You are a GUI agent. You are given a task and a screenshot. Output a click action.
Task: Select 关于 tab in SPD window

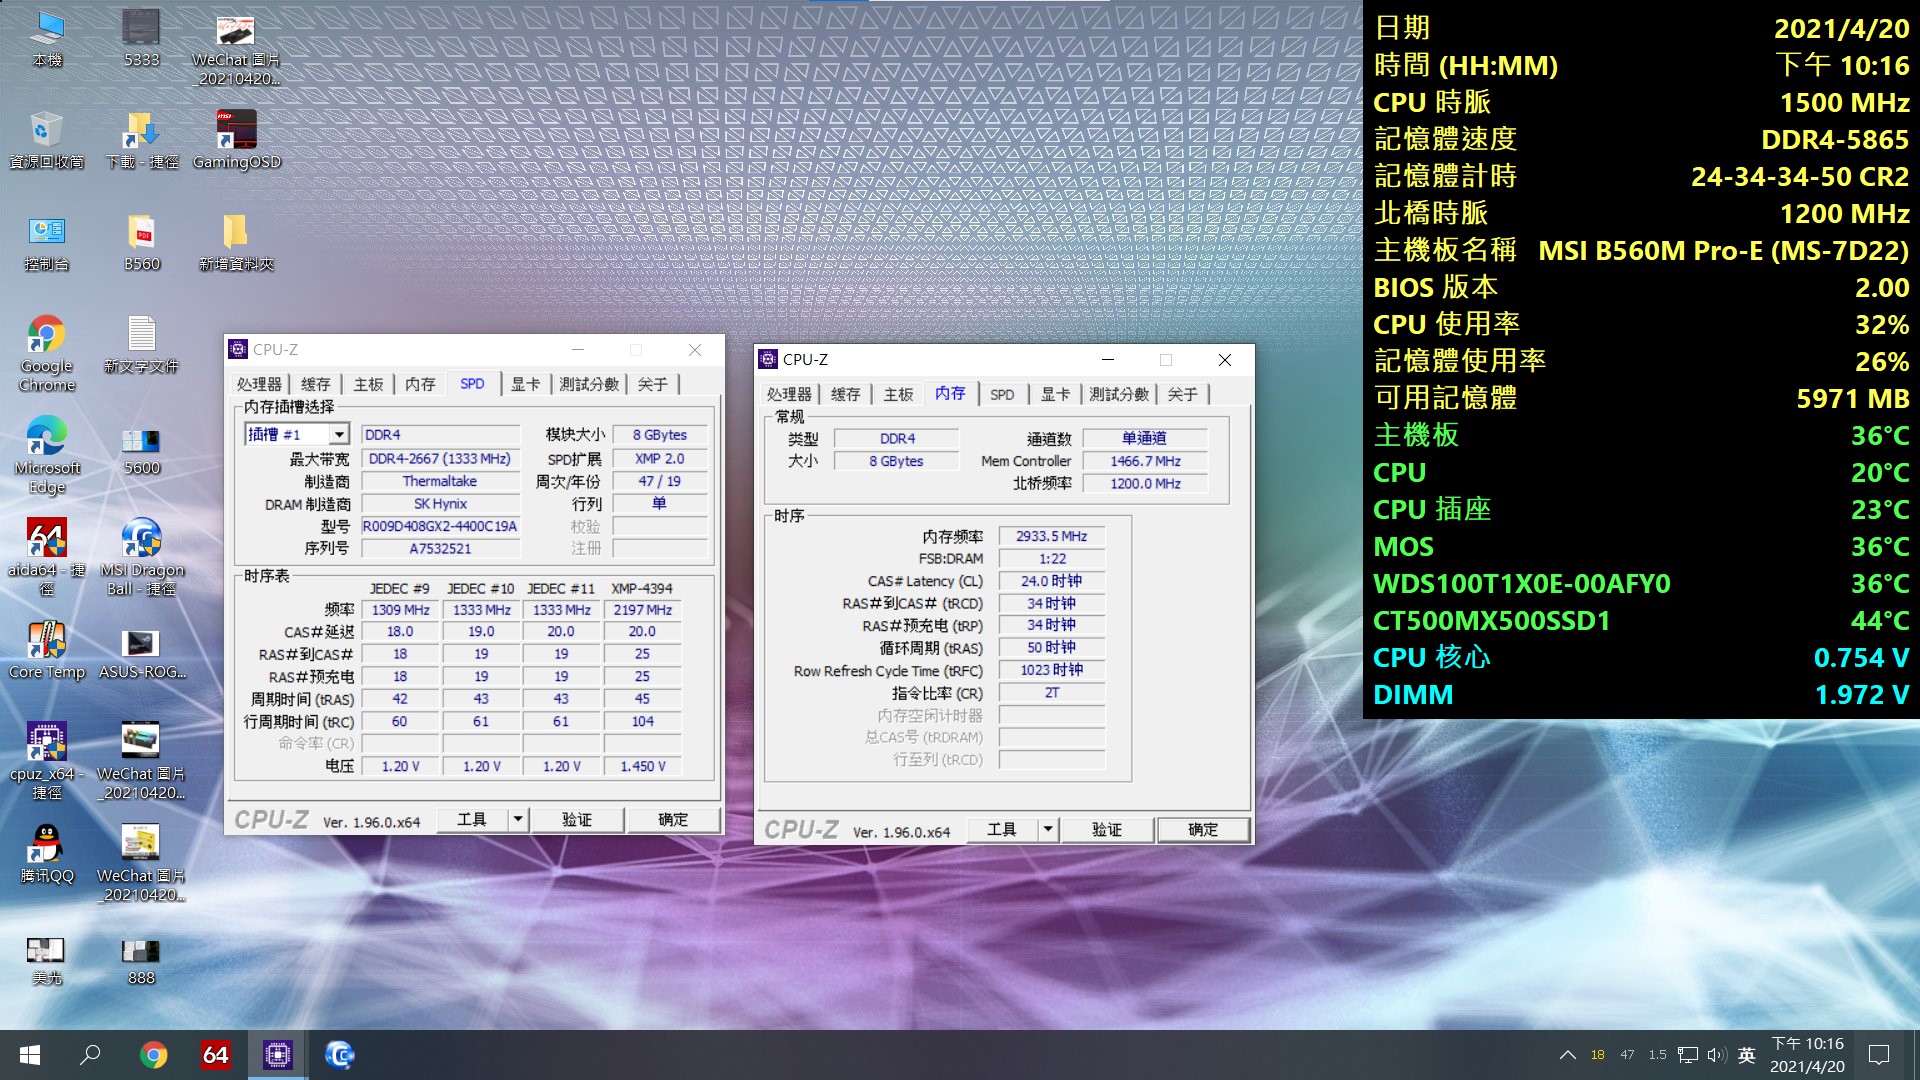click(653, 384)
